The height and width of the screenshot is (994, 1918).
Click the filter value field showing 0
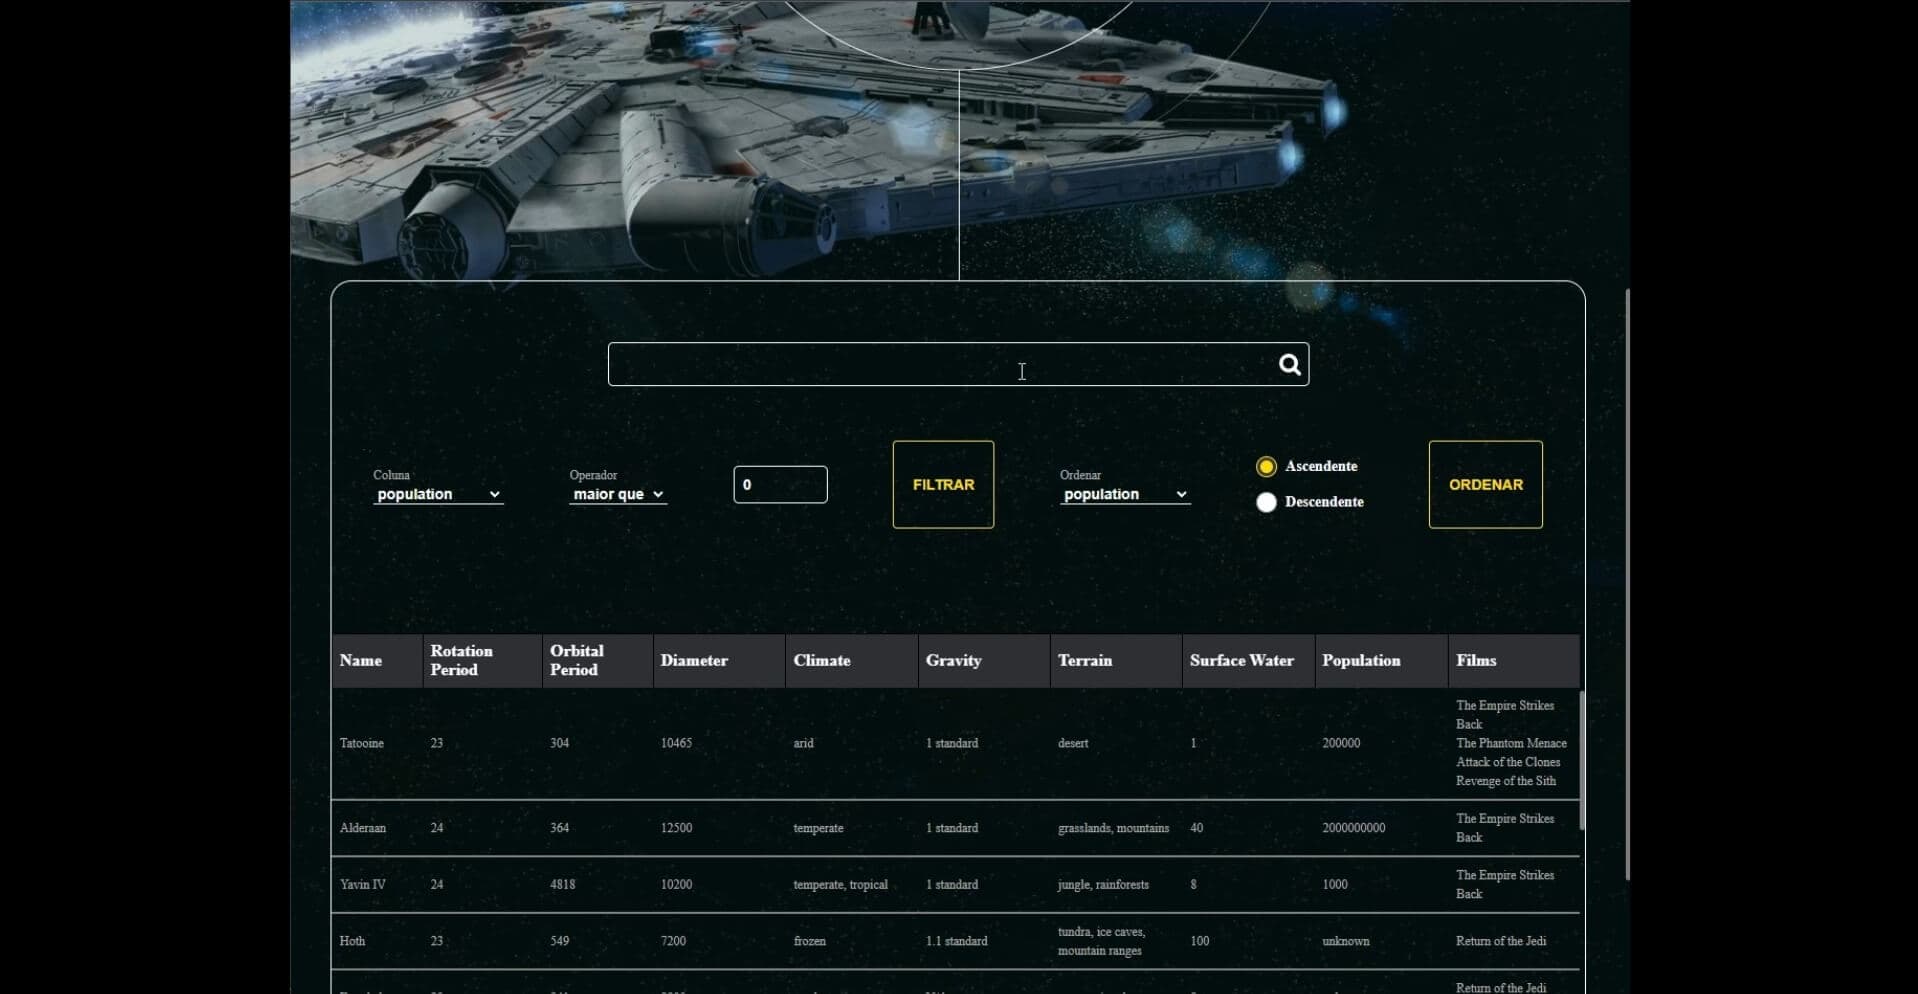(x=780, y=484)
